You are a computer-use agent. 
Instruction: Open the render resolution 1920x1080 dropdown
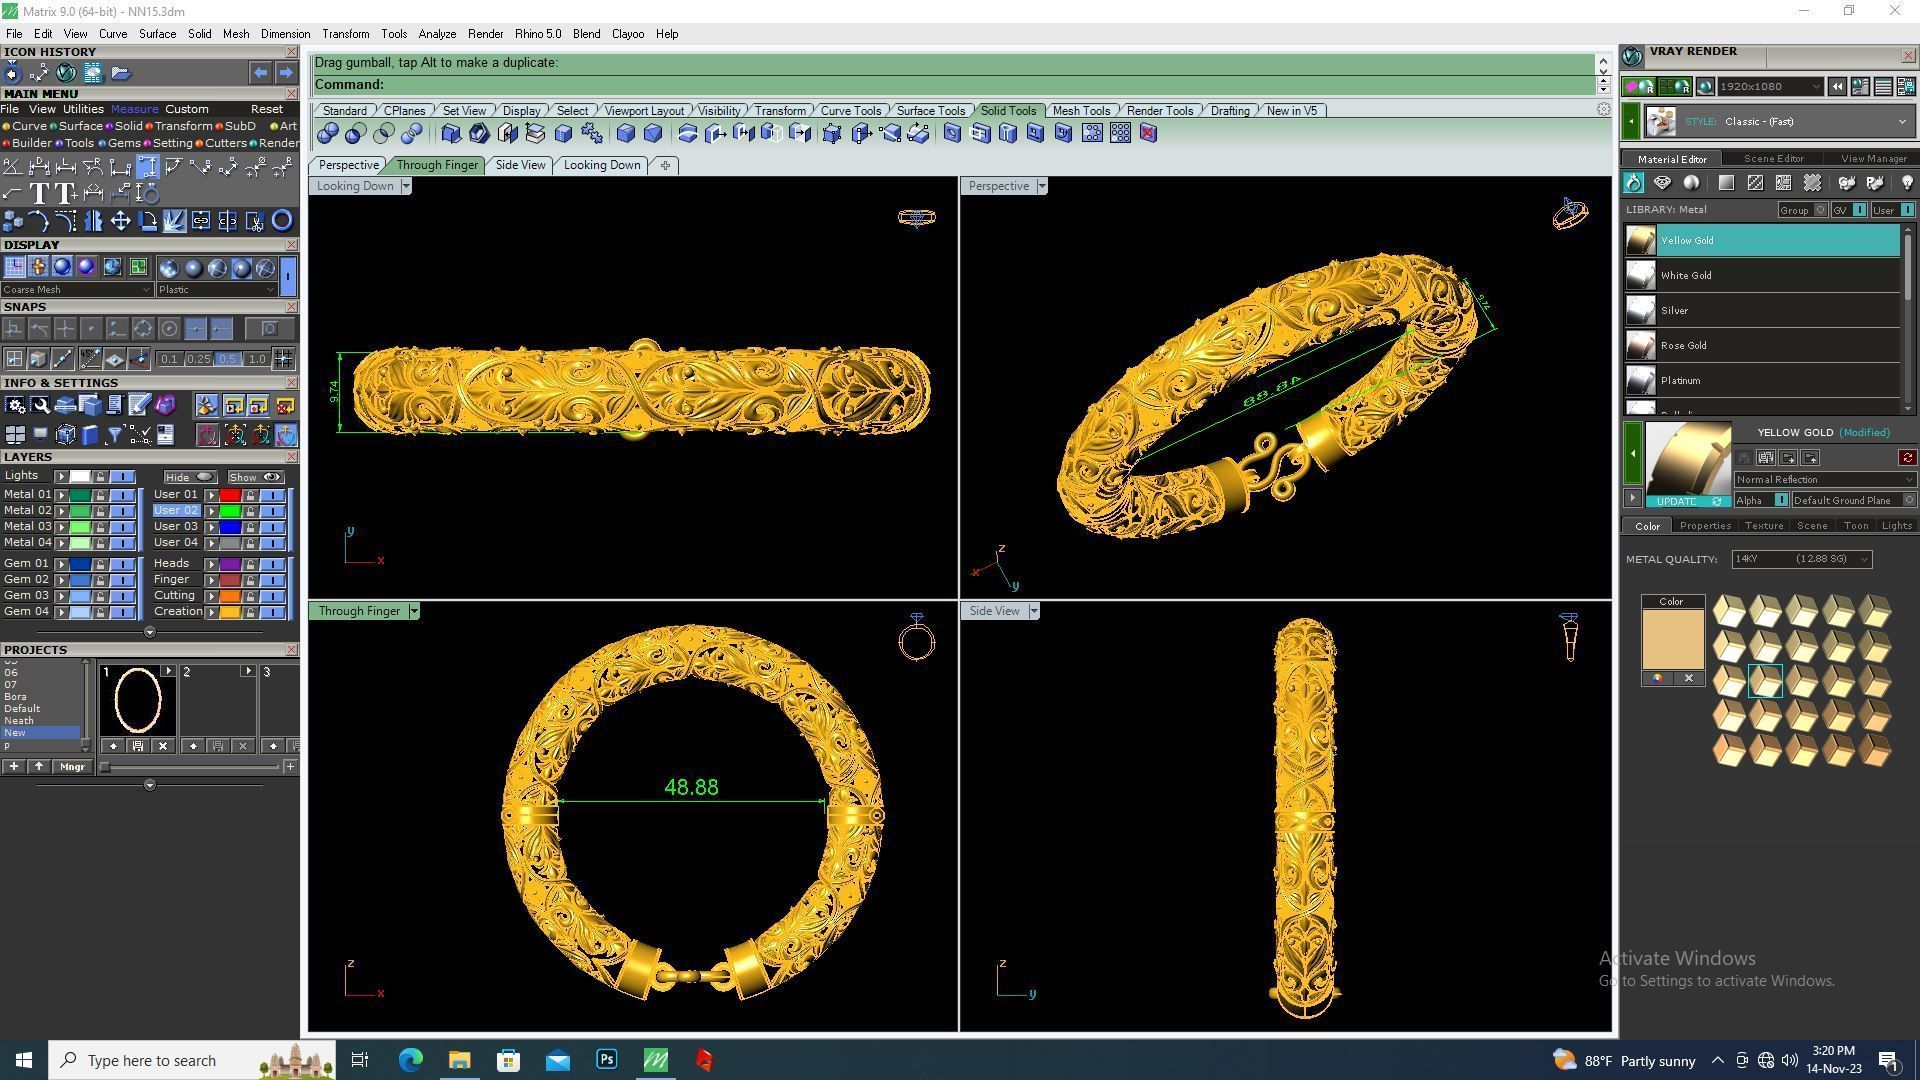tap(1770, 87)
